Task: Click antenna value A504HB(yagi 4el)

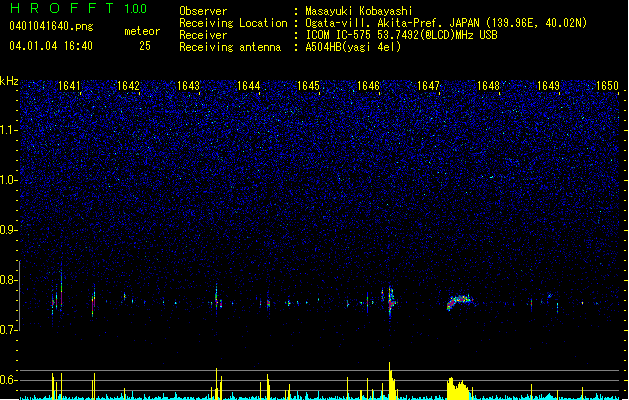Action: click(x=353, y=47)
